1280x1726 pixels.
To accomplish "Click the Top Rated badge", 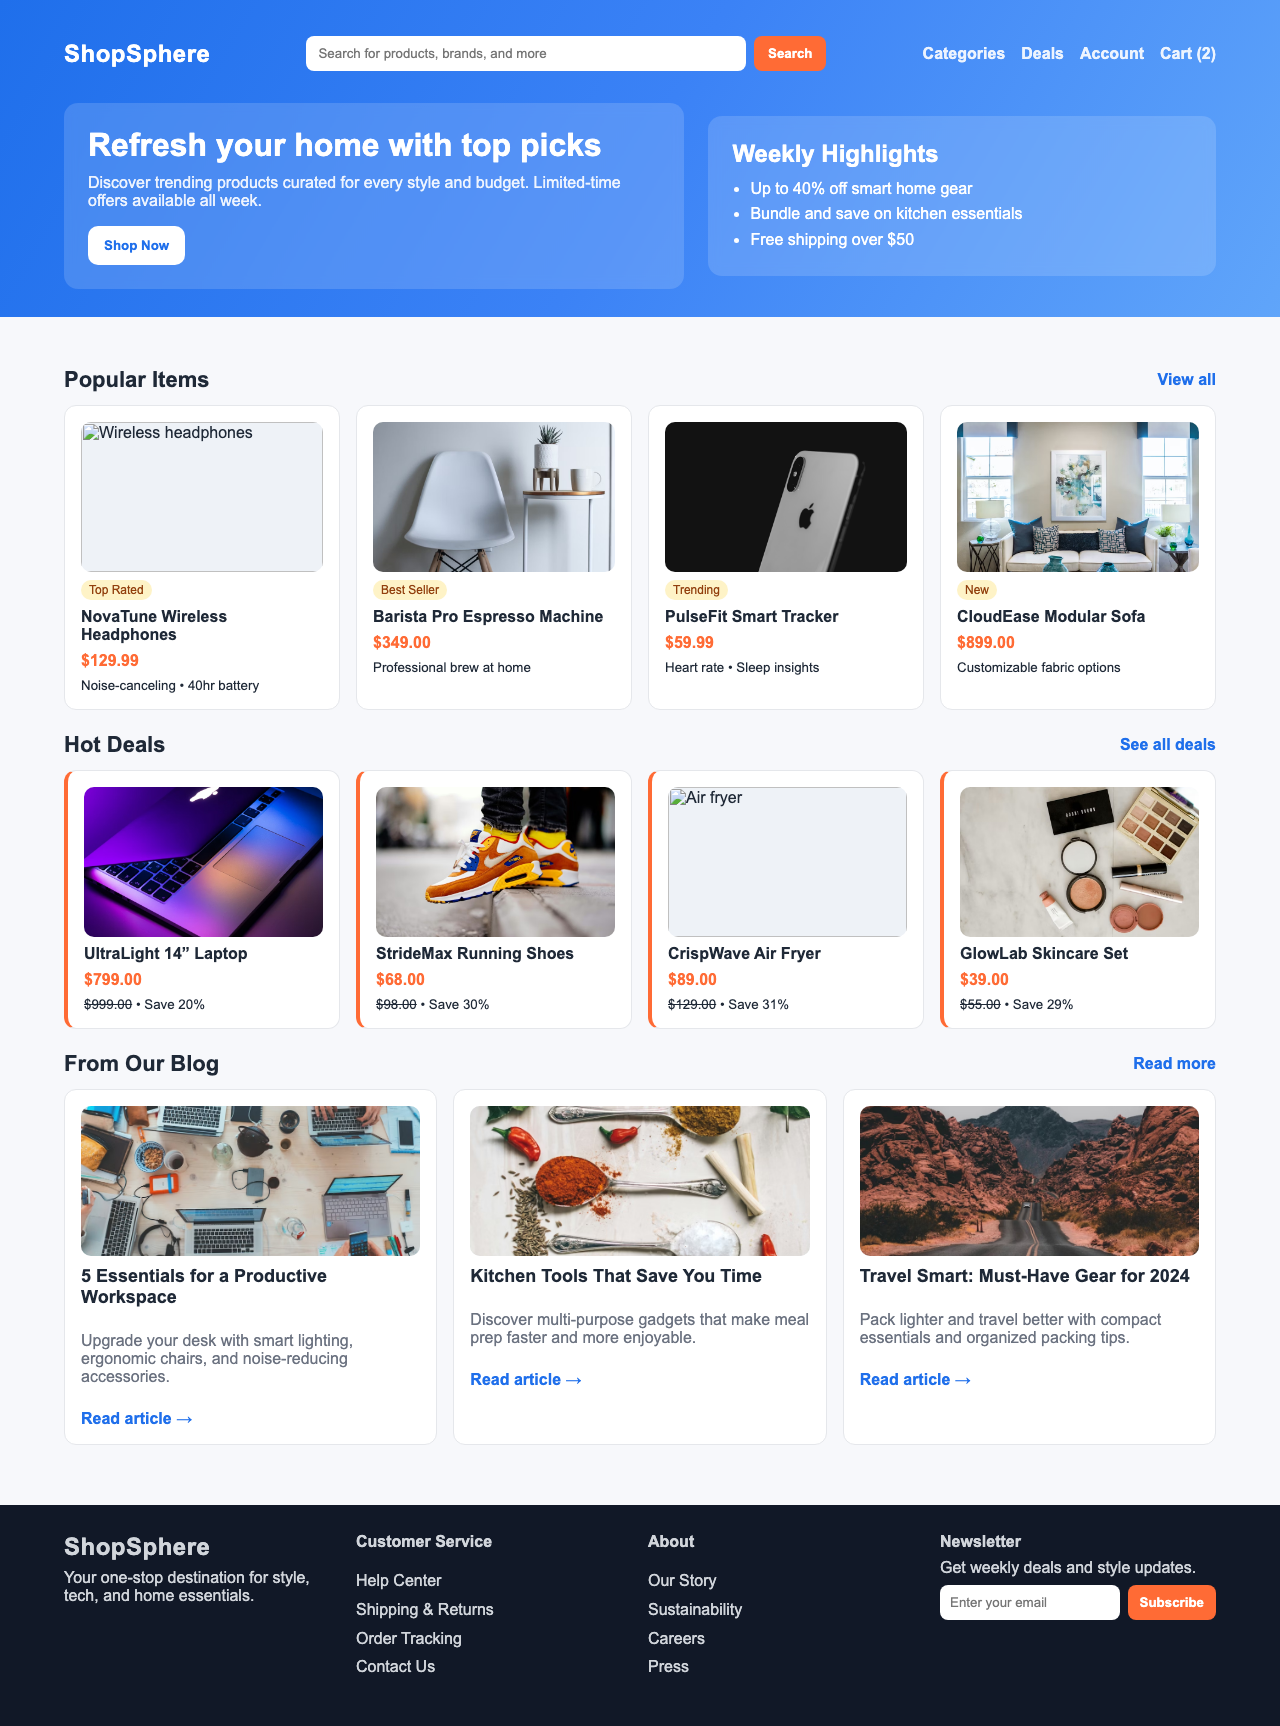I will tap(116, 590).
